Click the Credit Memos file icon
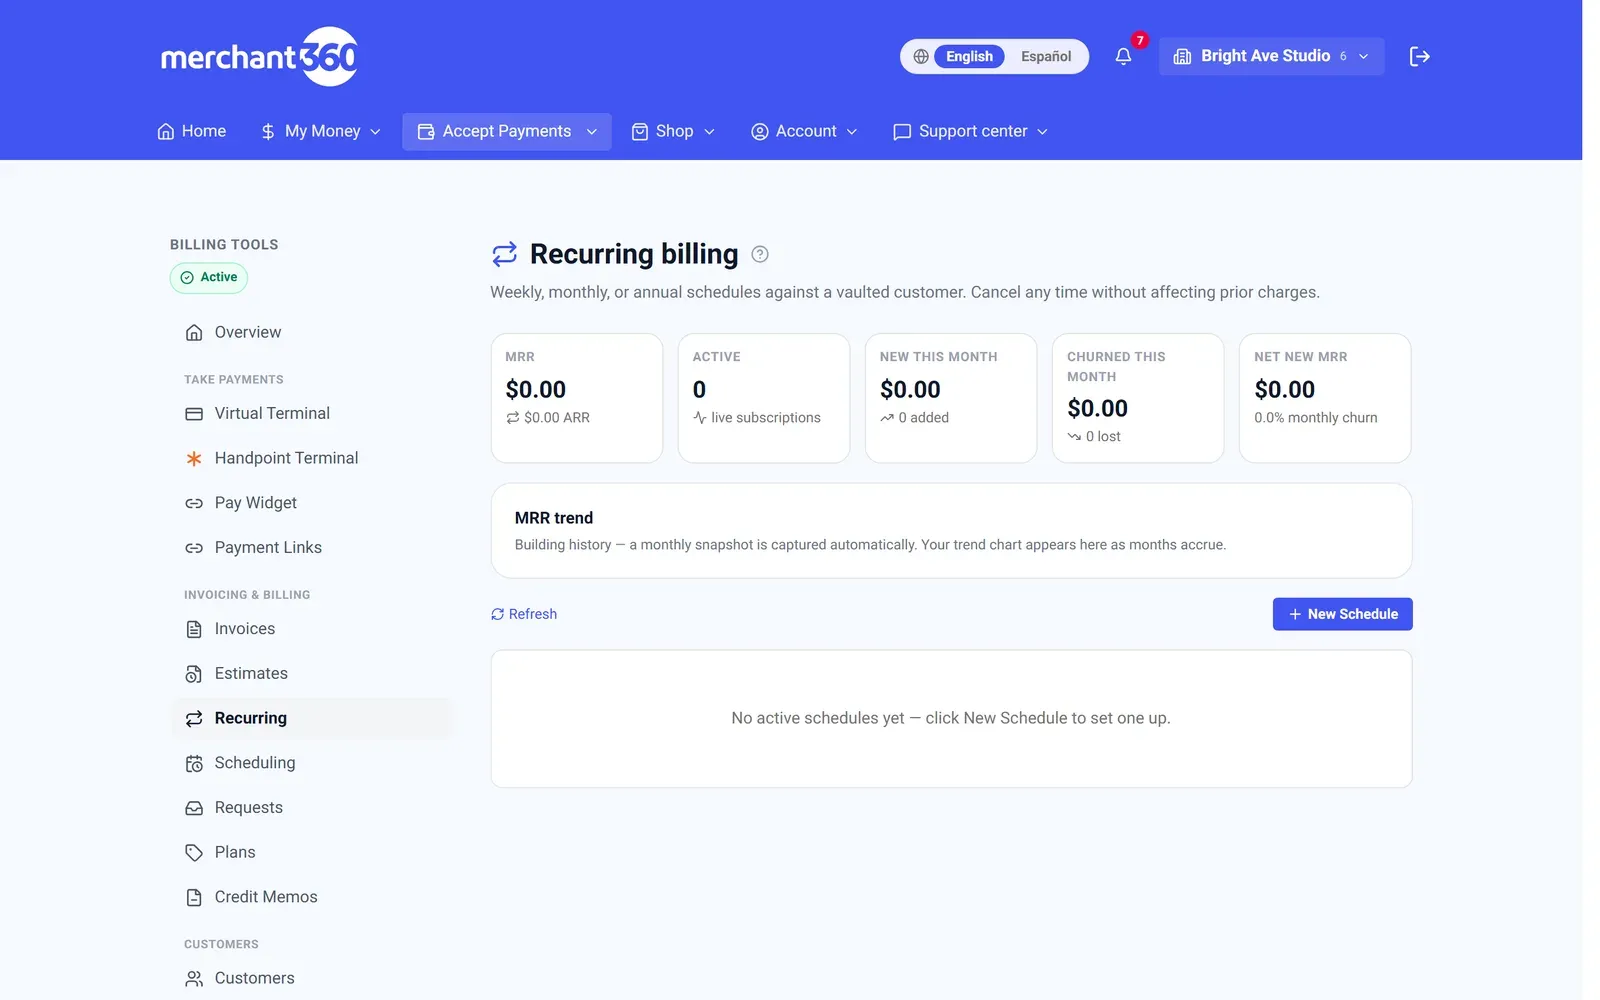This screenshot has height=1000, width=1600. pyautogui.click(x=194, y=898)
